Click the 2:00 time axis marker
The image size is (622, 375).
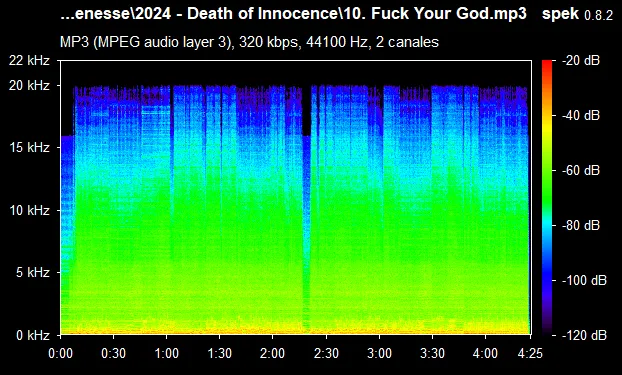(273, 353)
